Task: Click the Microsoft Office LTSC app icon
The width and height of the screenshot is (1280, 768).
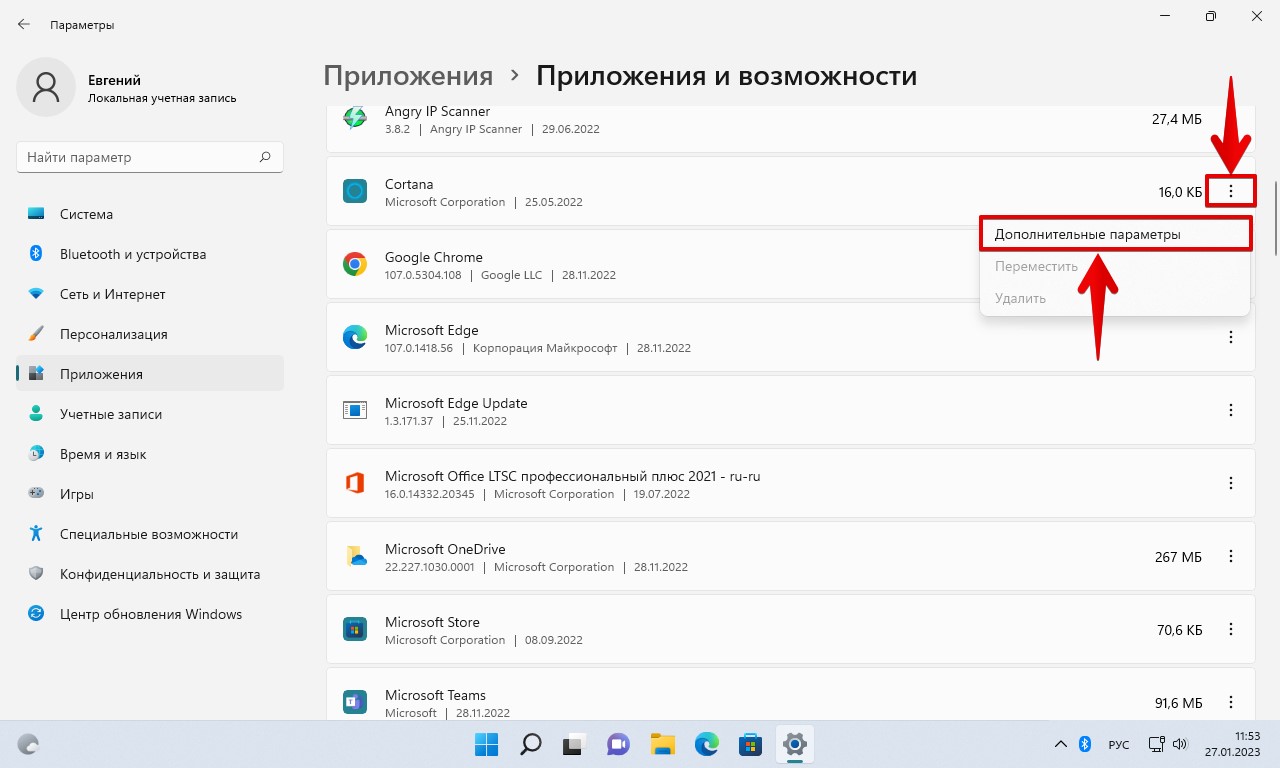Action: 355,483
